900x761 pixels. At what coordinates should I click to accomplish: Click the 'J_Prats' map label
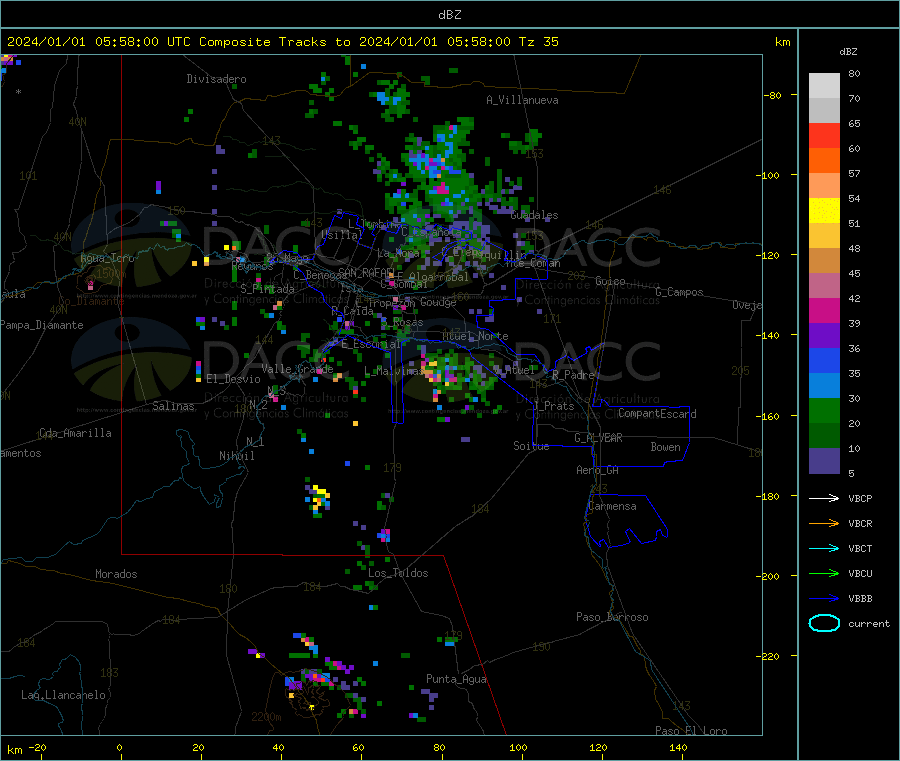pos(553,406)
